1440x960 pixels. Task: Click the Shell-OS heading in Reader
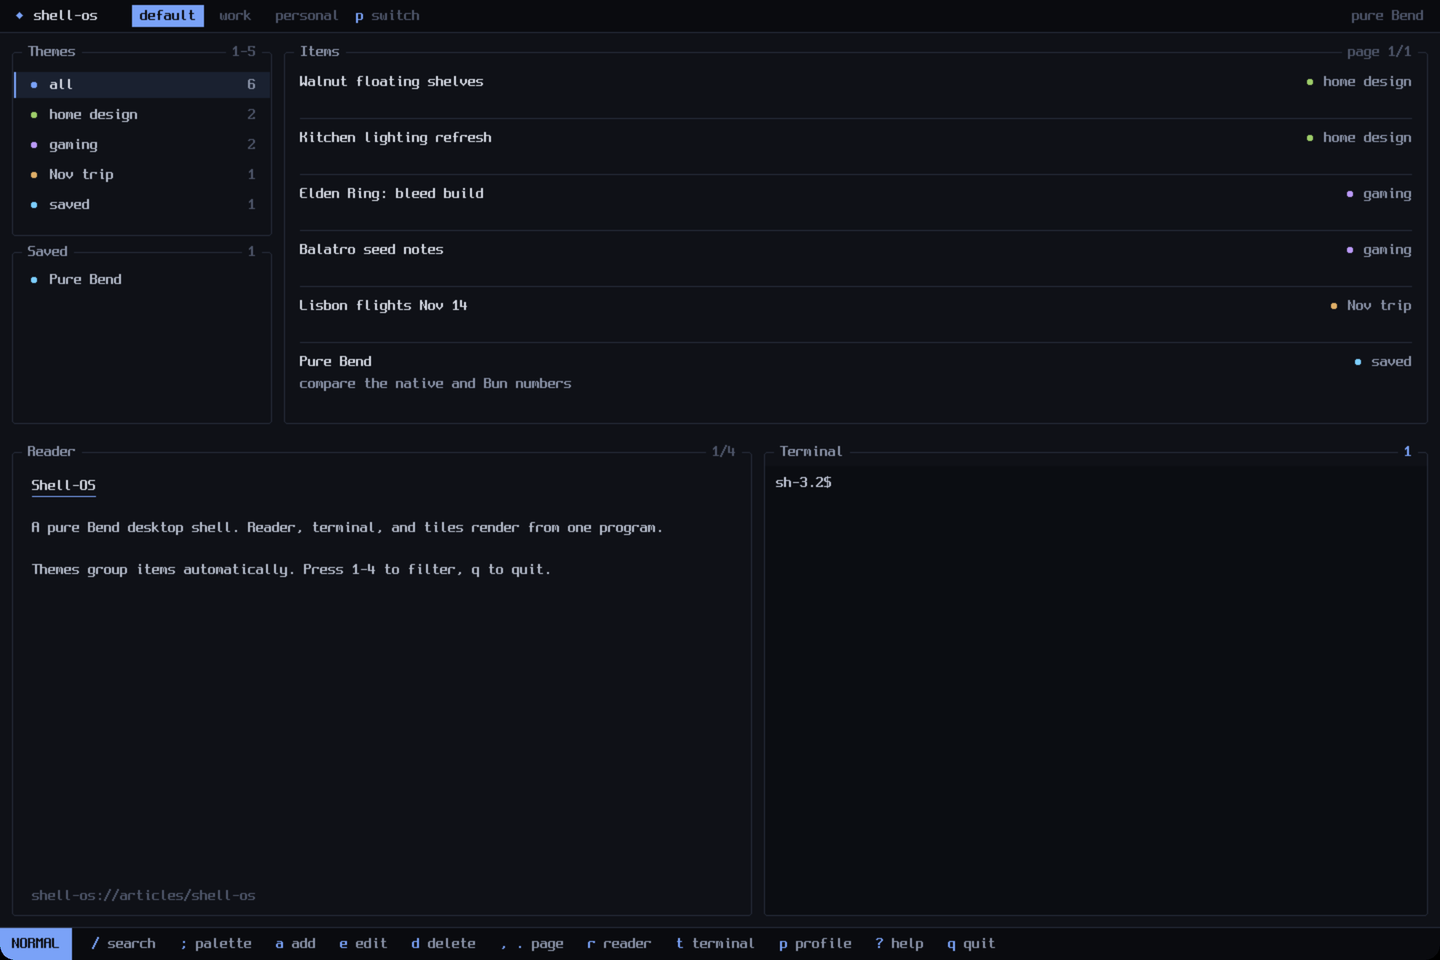tap(63, 486)
